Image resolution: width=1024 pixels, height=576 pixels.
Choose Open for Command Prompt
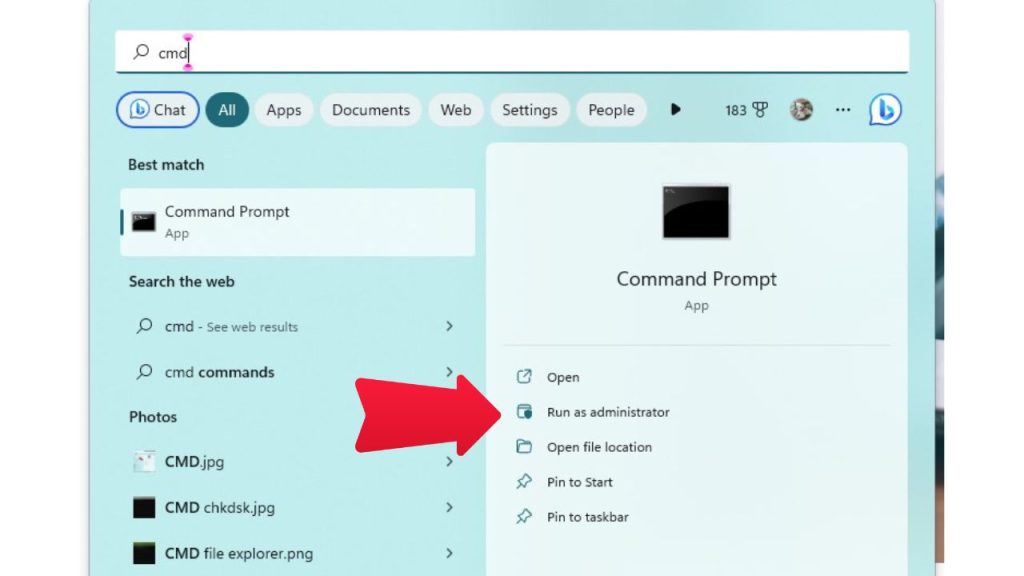click(x=563, y=377)
